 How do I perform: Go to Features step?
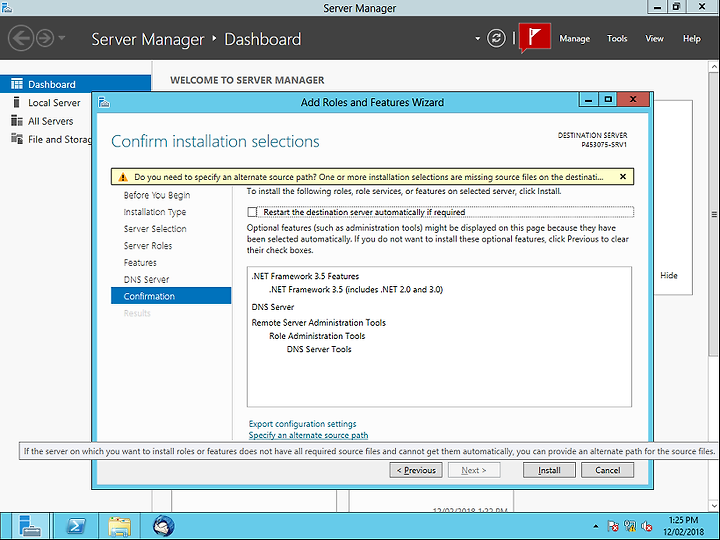coord(140,263)
